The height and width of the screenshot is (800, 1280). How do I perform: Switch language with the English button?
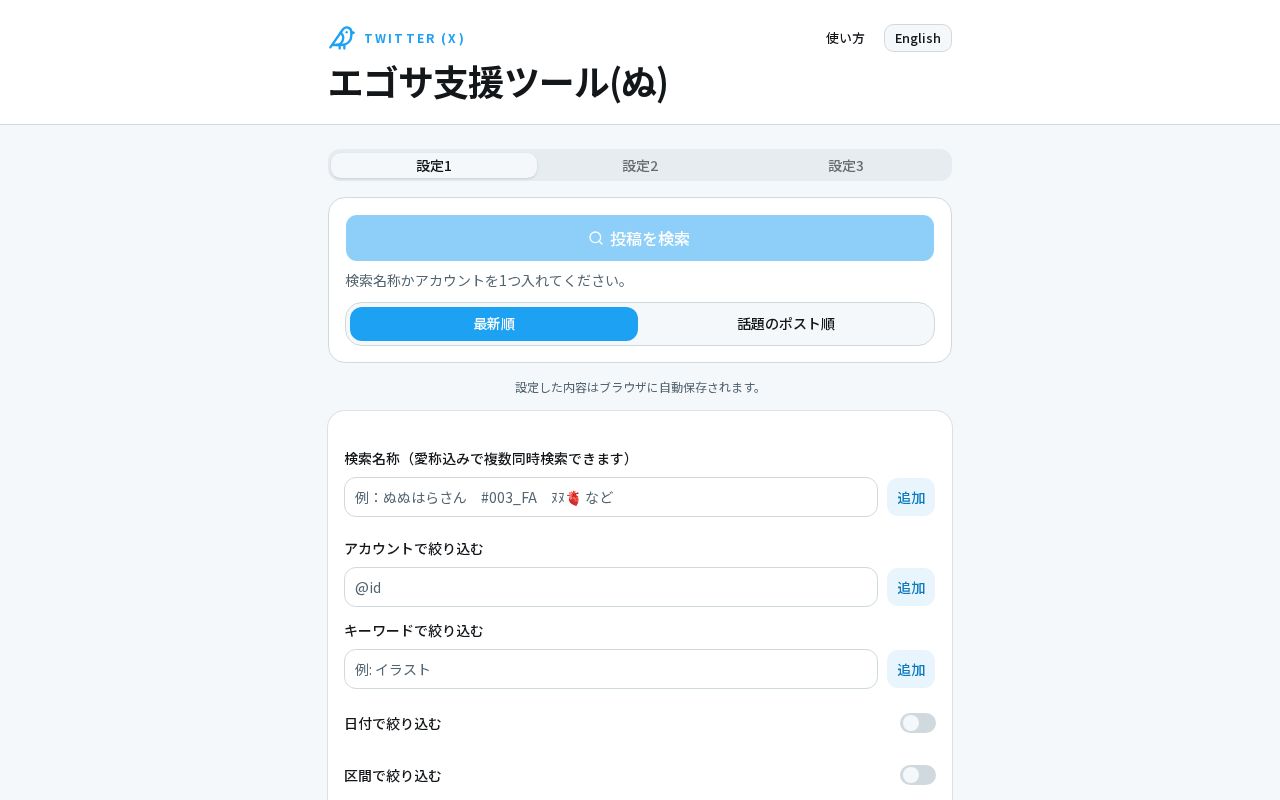coord(918,38)
